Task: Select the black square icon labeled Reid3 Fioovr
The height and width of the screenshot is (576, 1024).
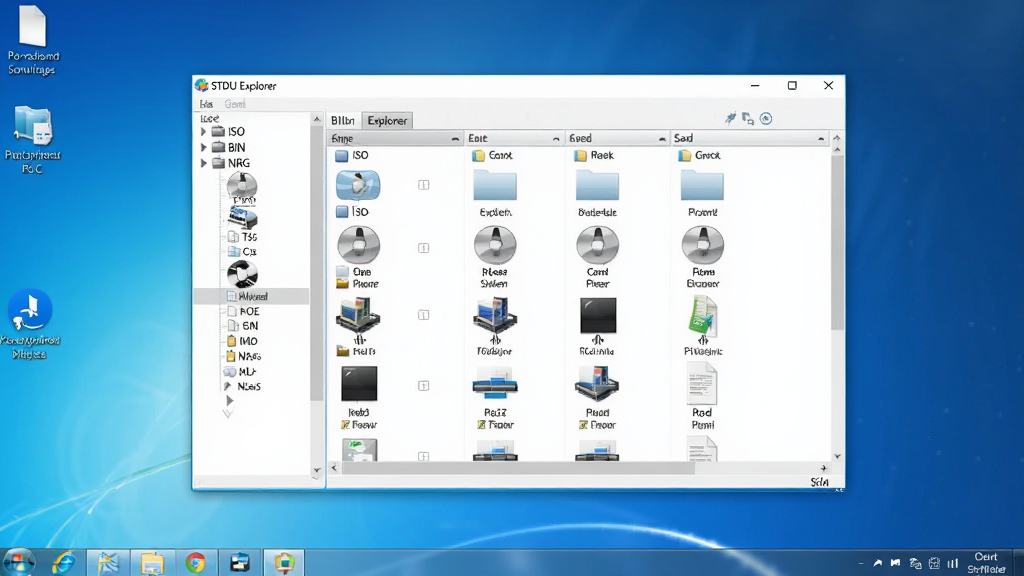Action: pos(359,383)
